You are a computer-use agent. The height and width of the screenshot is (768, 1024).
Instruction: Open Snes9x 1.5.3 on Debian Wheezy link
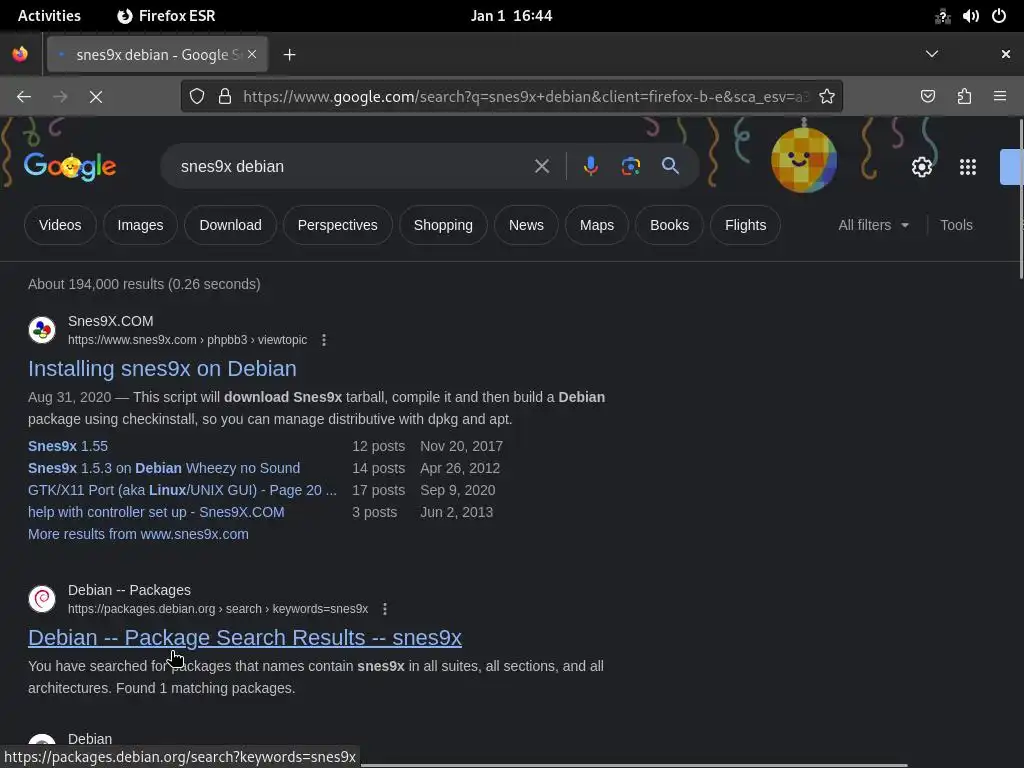(164, 468)
